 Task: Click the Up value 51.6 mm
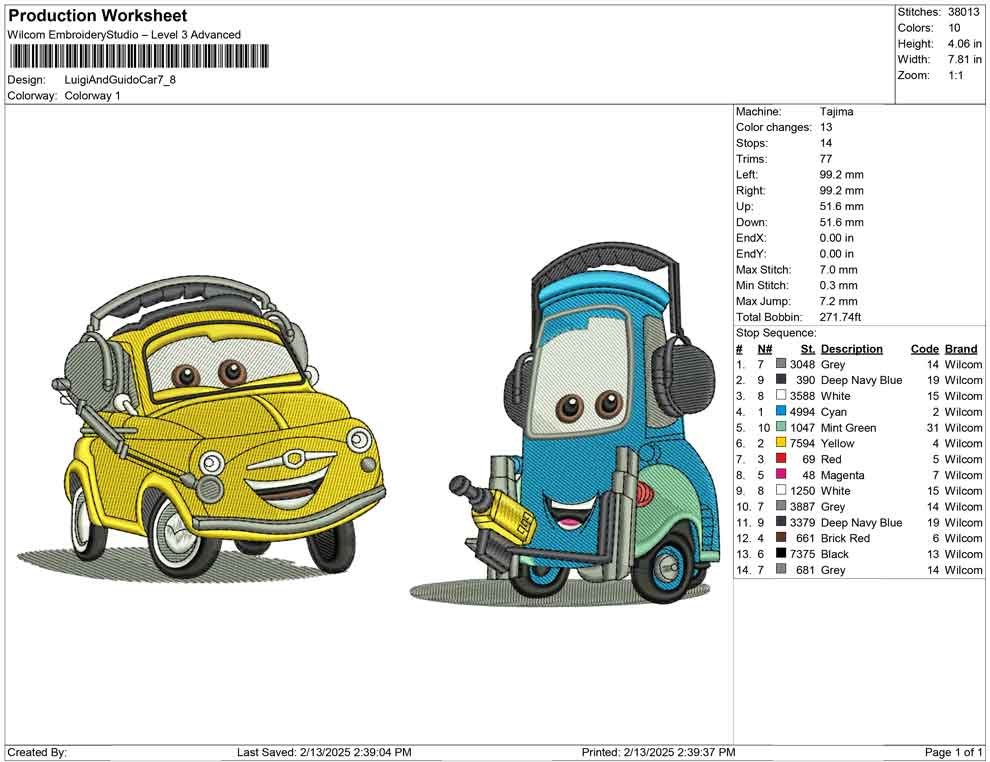pos(842,206)
